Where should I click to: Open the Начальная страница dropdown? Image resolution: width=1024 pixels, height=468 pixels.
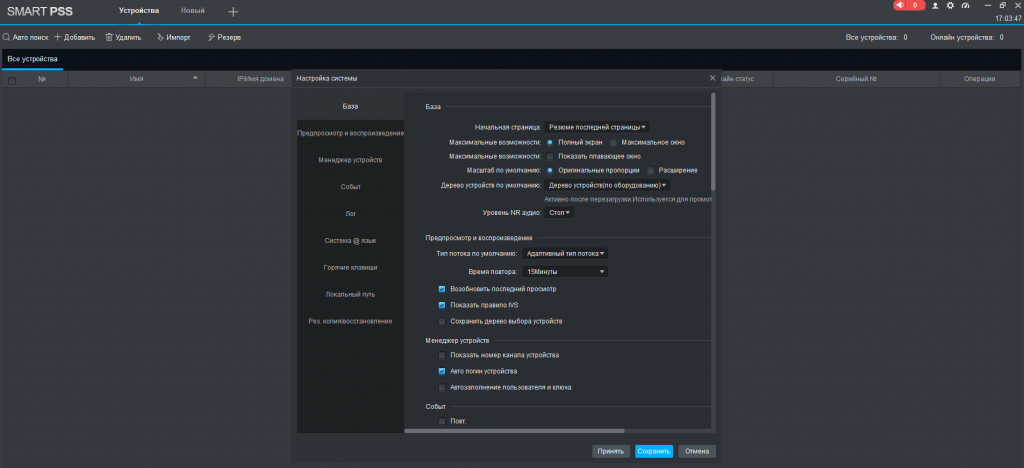tap(598, 127)
